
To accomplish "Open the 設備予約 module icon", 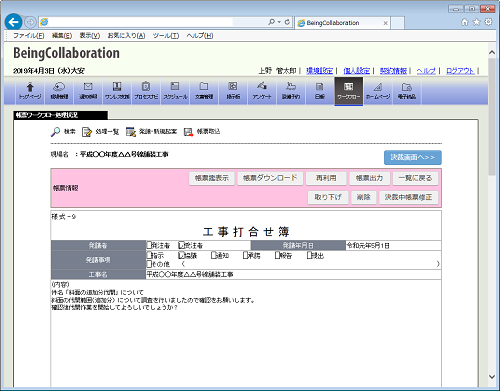I will [291, 91].
